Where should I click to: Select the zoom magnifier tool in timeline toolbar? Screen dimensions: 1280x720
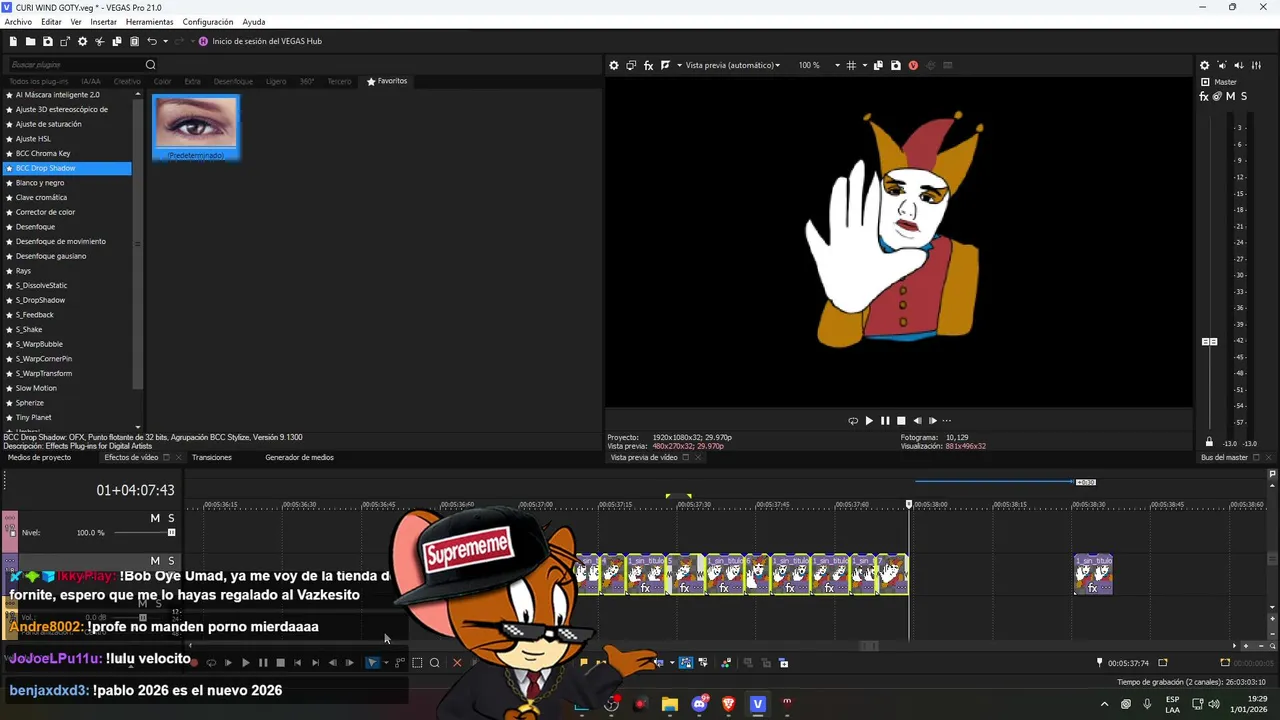coord(434,662)
